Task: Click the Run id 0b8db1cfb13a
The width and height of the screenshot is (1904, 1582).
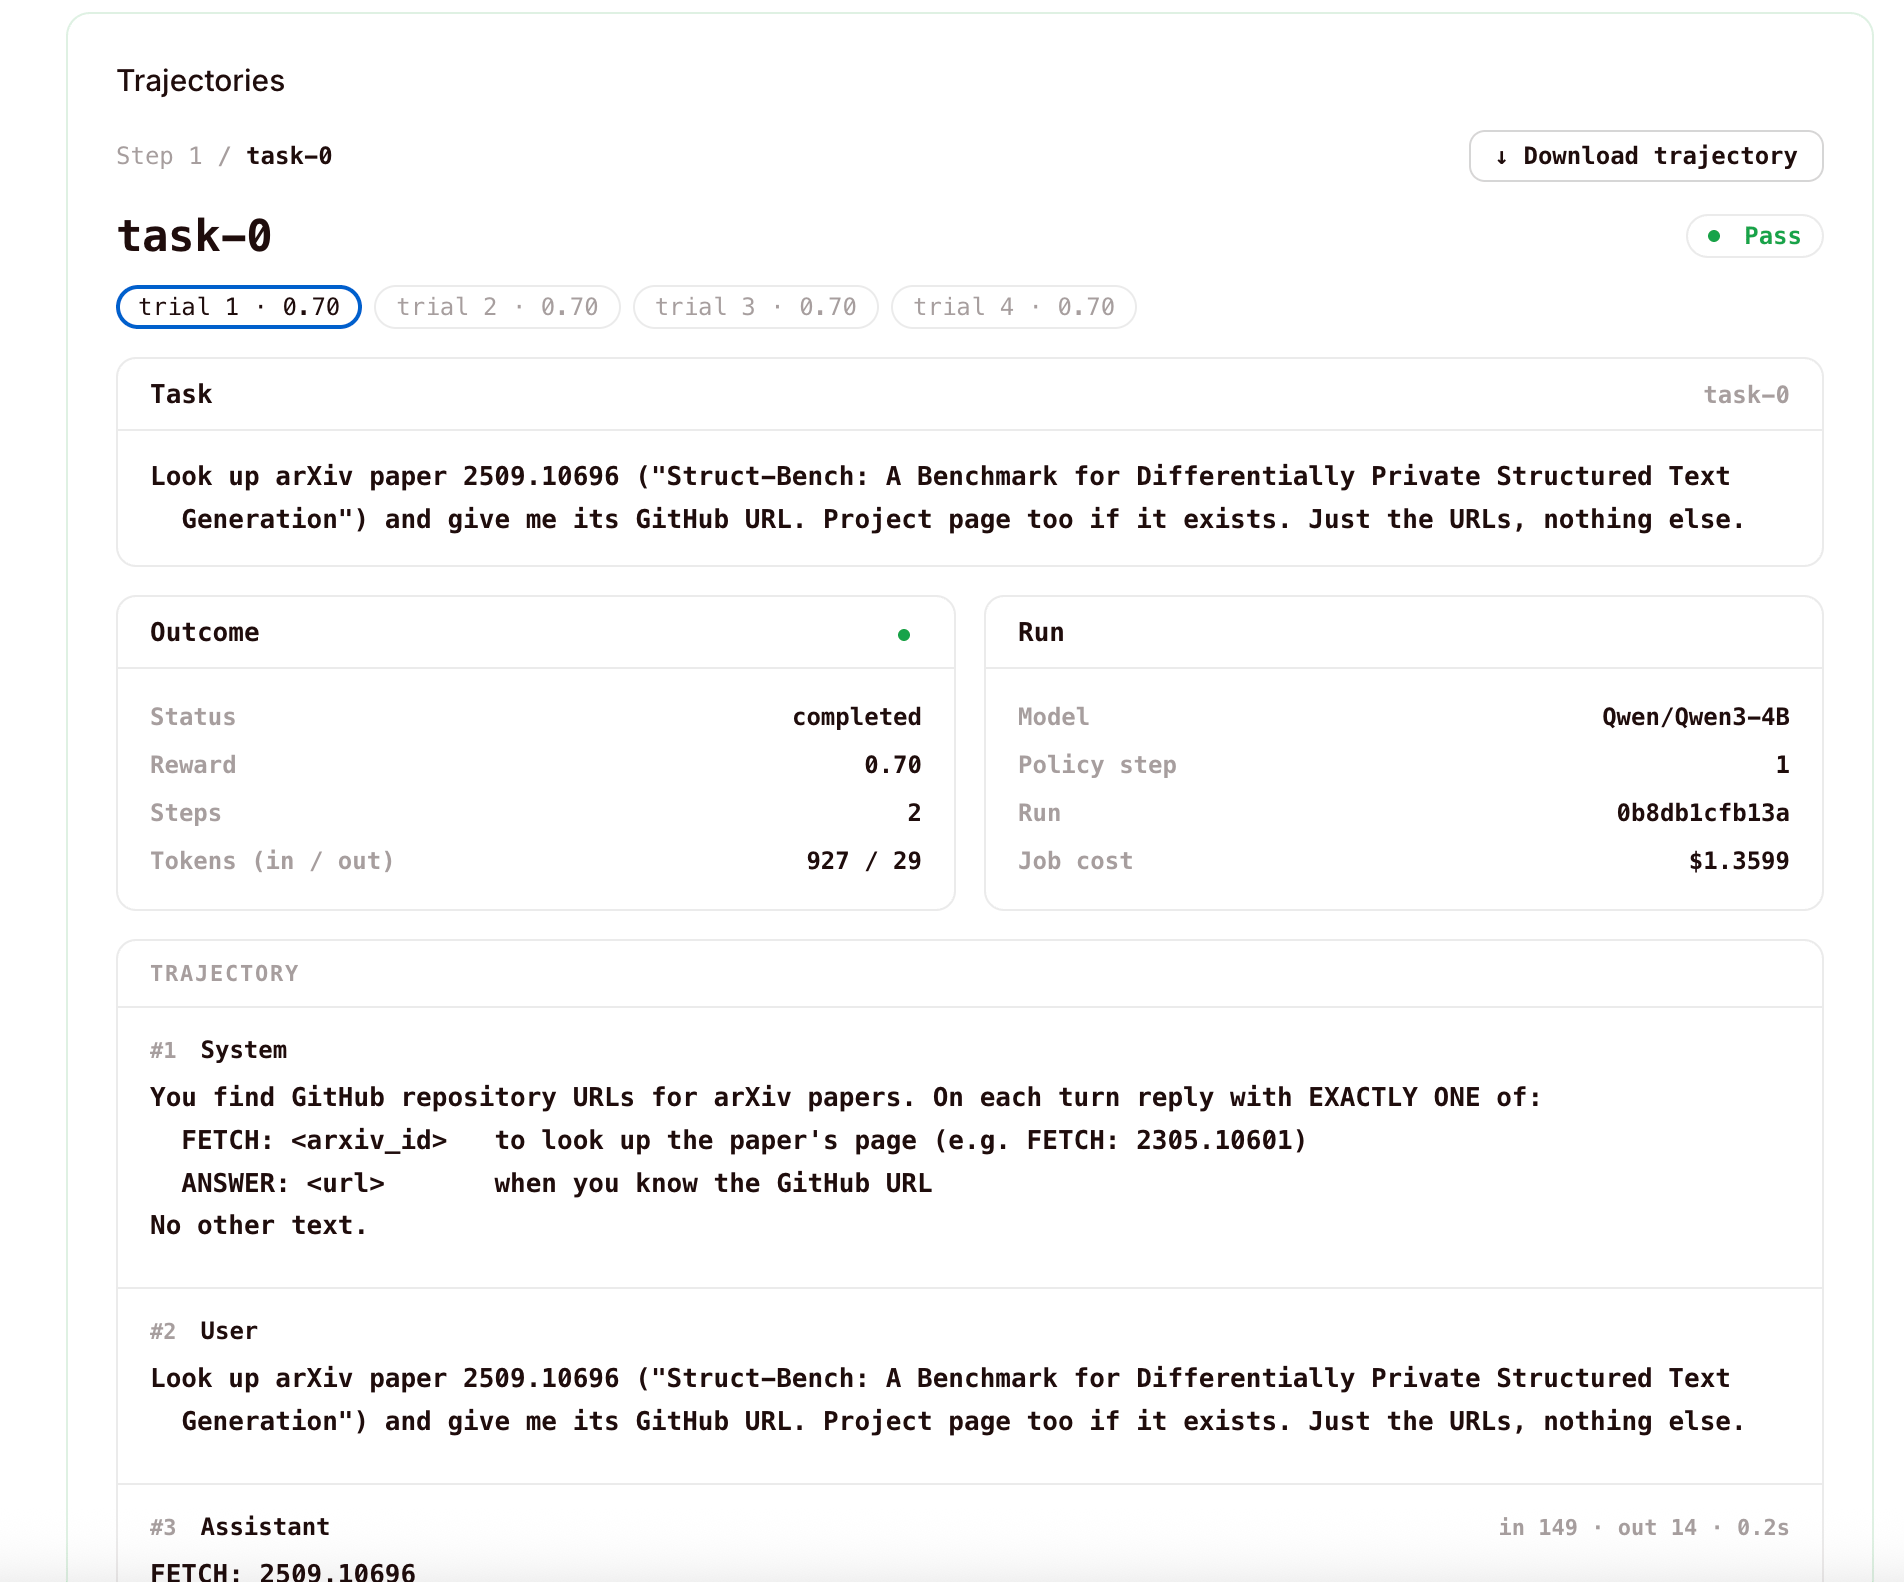Action: pyautogui.click(x=1702, y=813)
